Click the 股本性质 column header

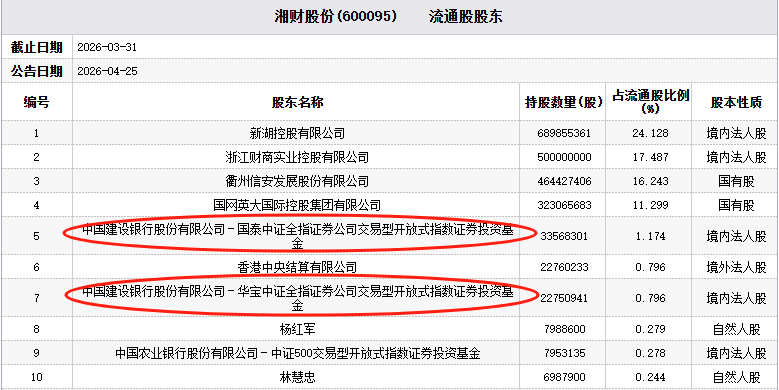(x=736, y=102)
